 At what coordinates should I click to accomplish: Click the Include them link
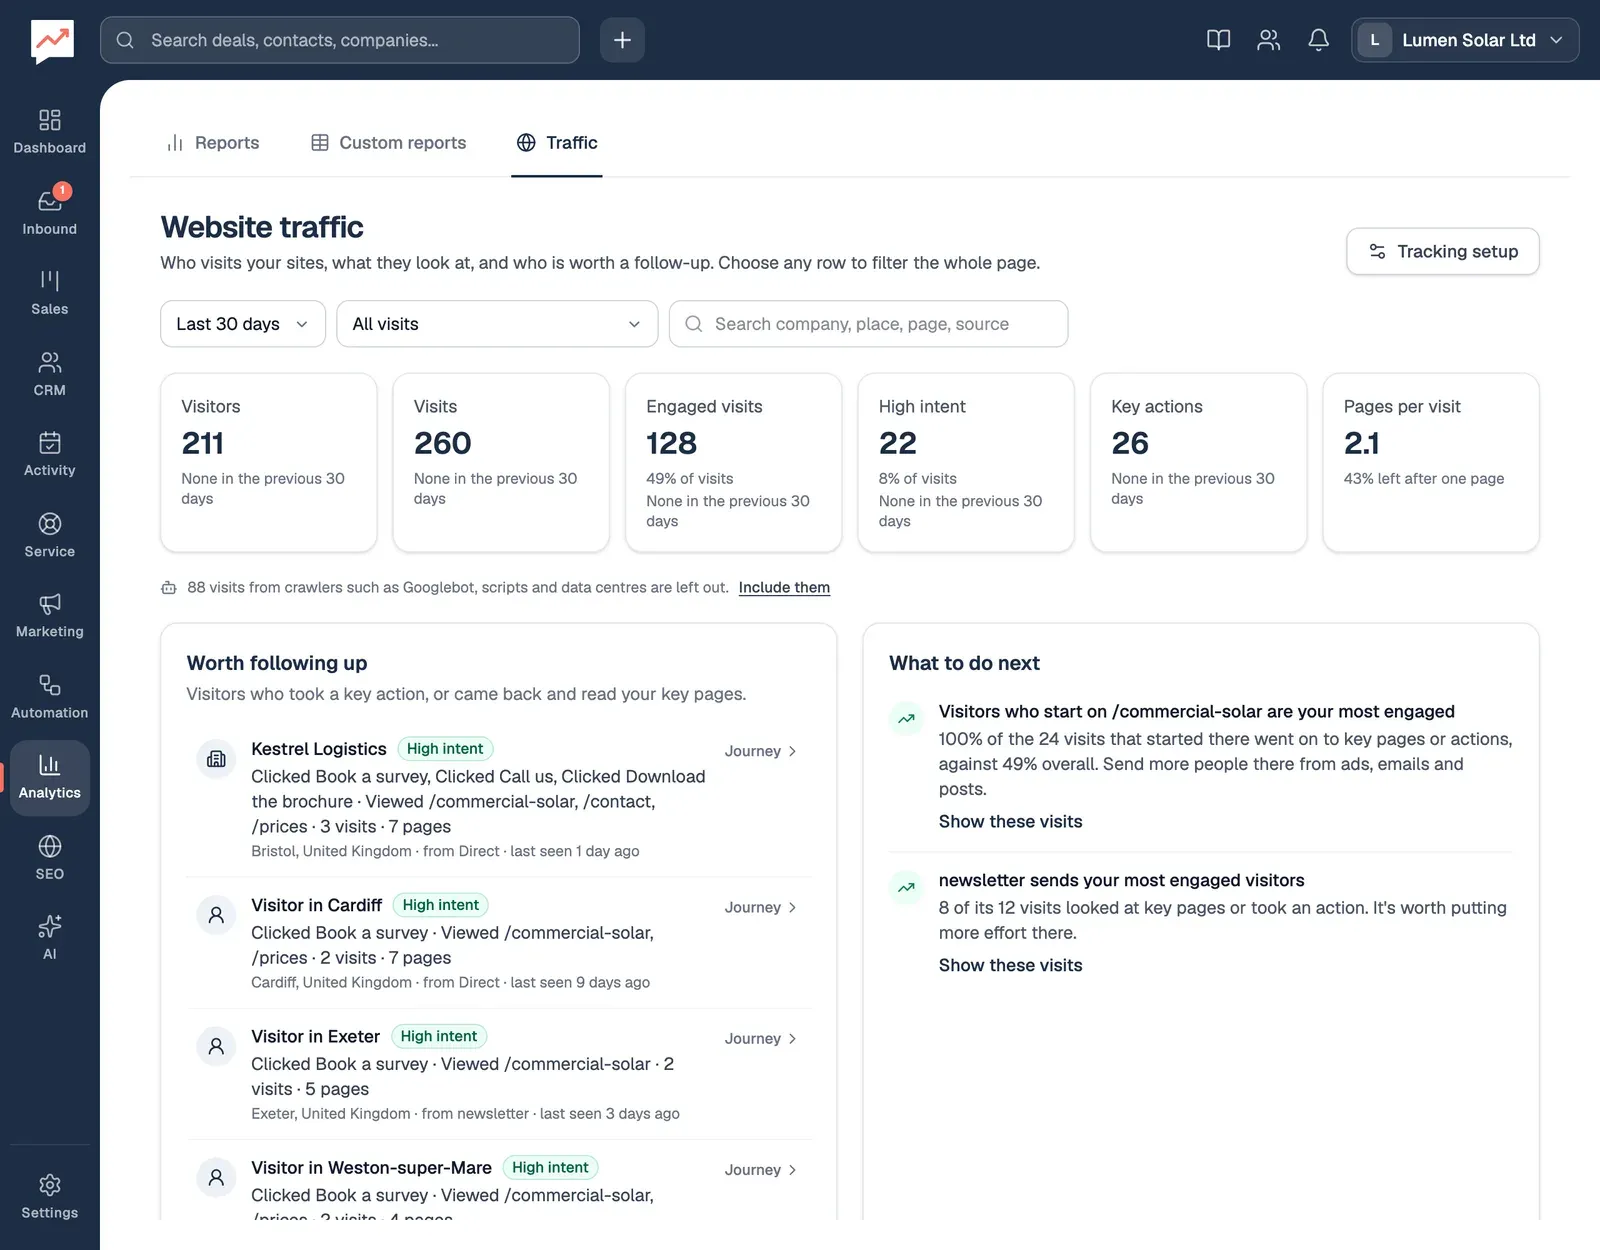point(784,587)
